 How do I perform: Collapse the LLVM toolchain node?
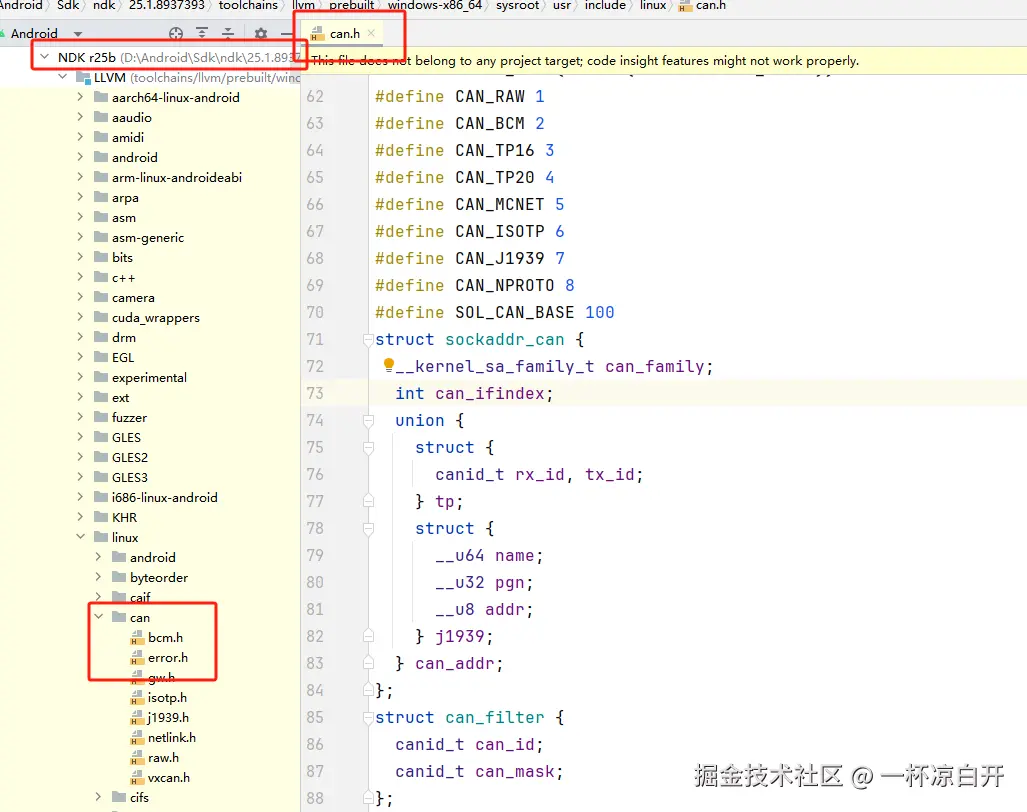(63, 77)
